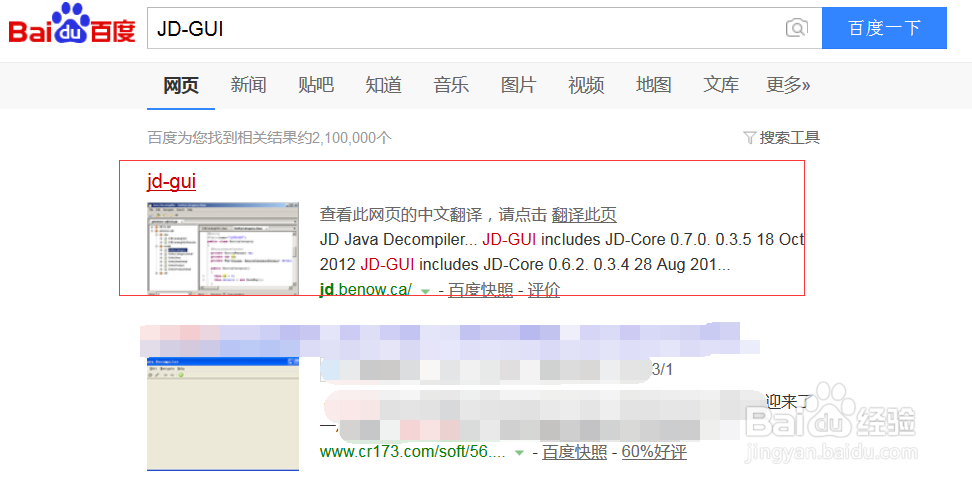
Task: Select the 网页 tab
Action: [x=181, y=85]
